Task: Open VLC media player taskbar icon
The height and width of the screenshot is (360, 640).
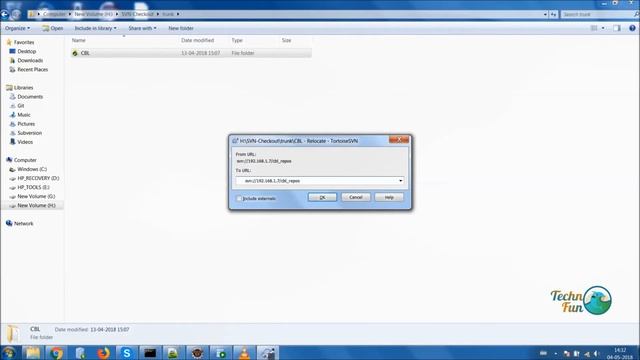Action: point(244,353)
